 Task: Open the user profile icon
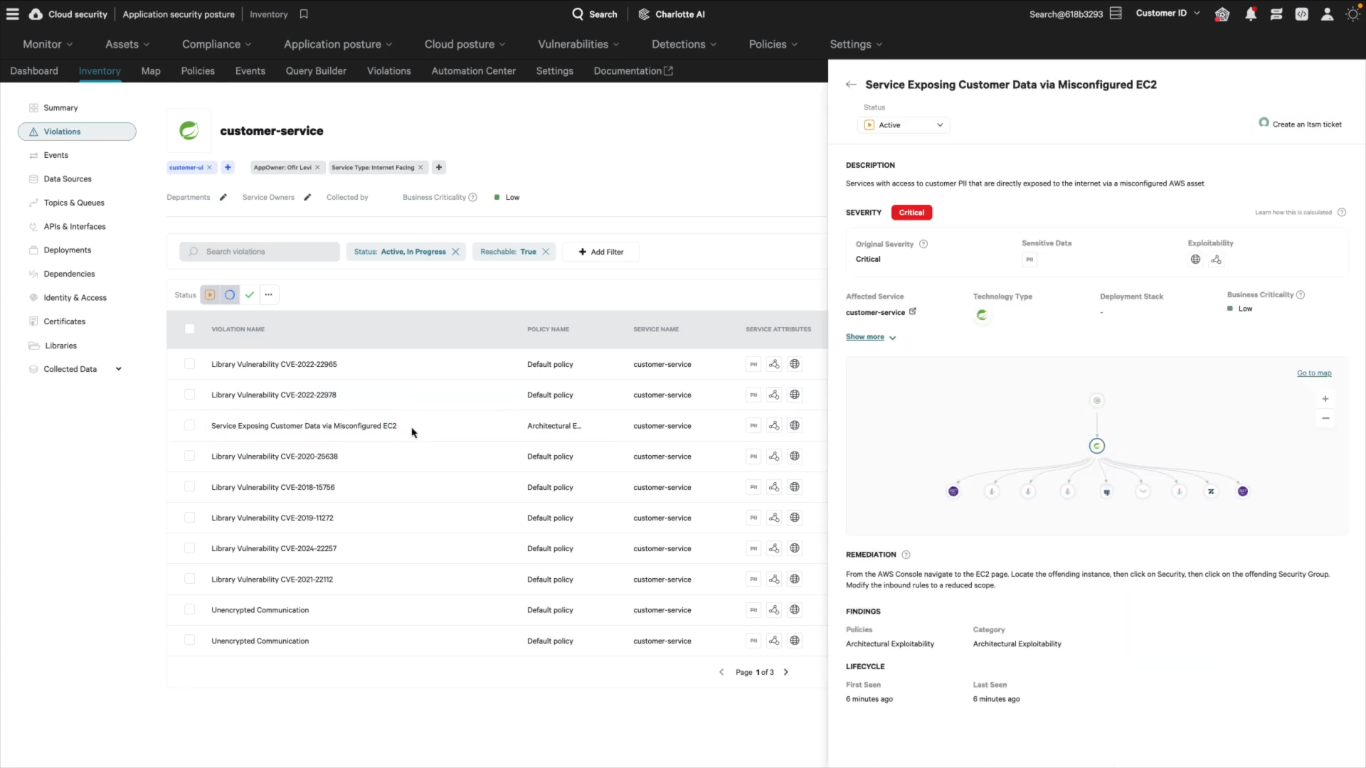click(x=1327, y=14)
